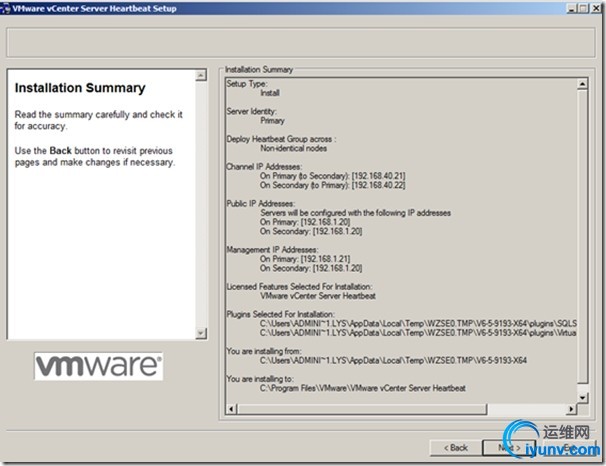The image size is (606, 466).
Task: Select the 'Non-identical nodes' value
Action: pos(293,148)
